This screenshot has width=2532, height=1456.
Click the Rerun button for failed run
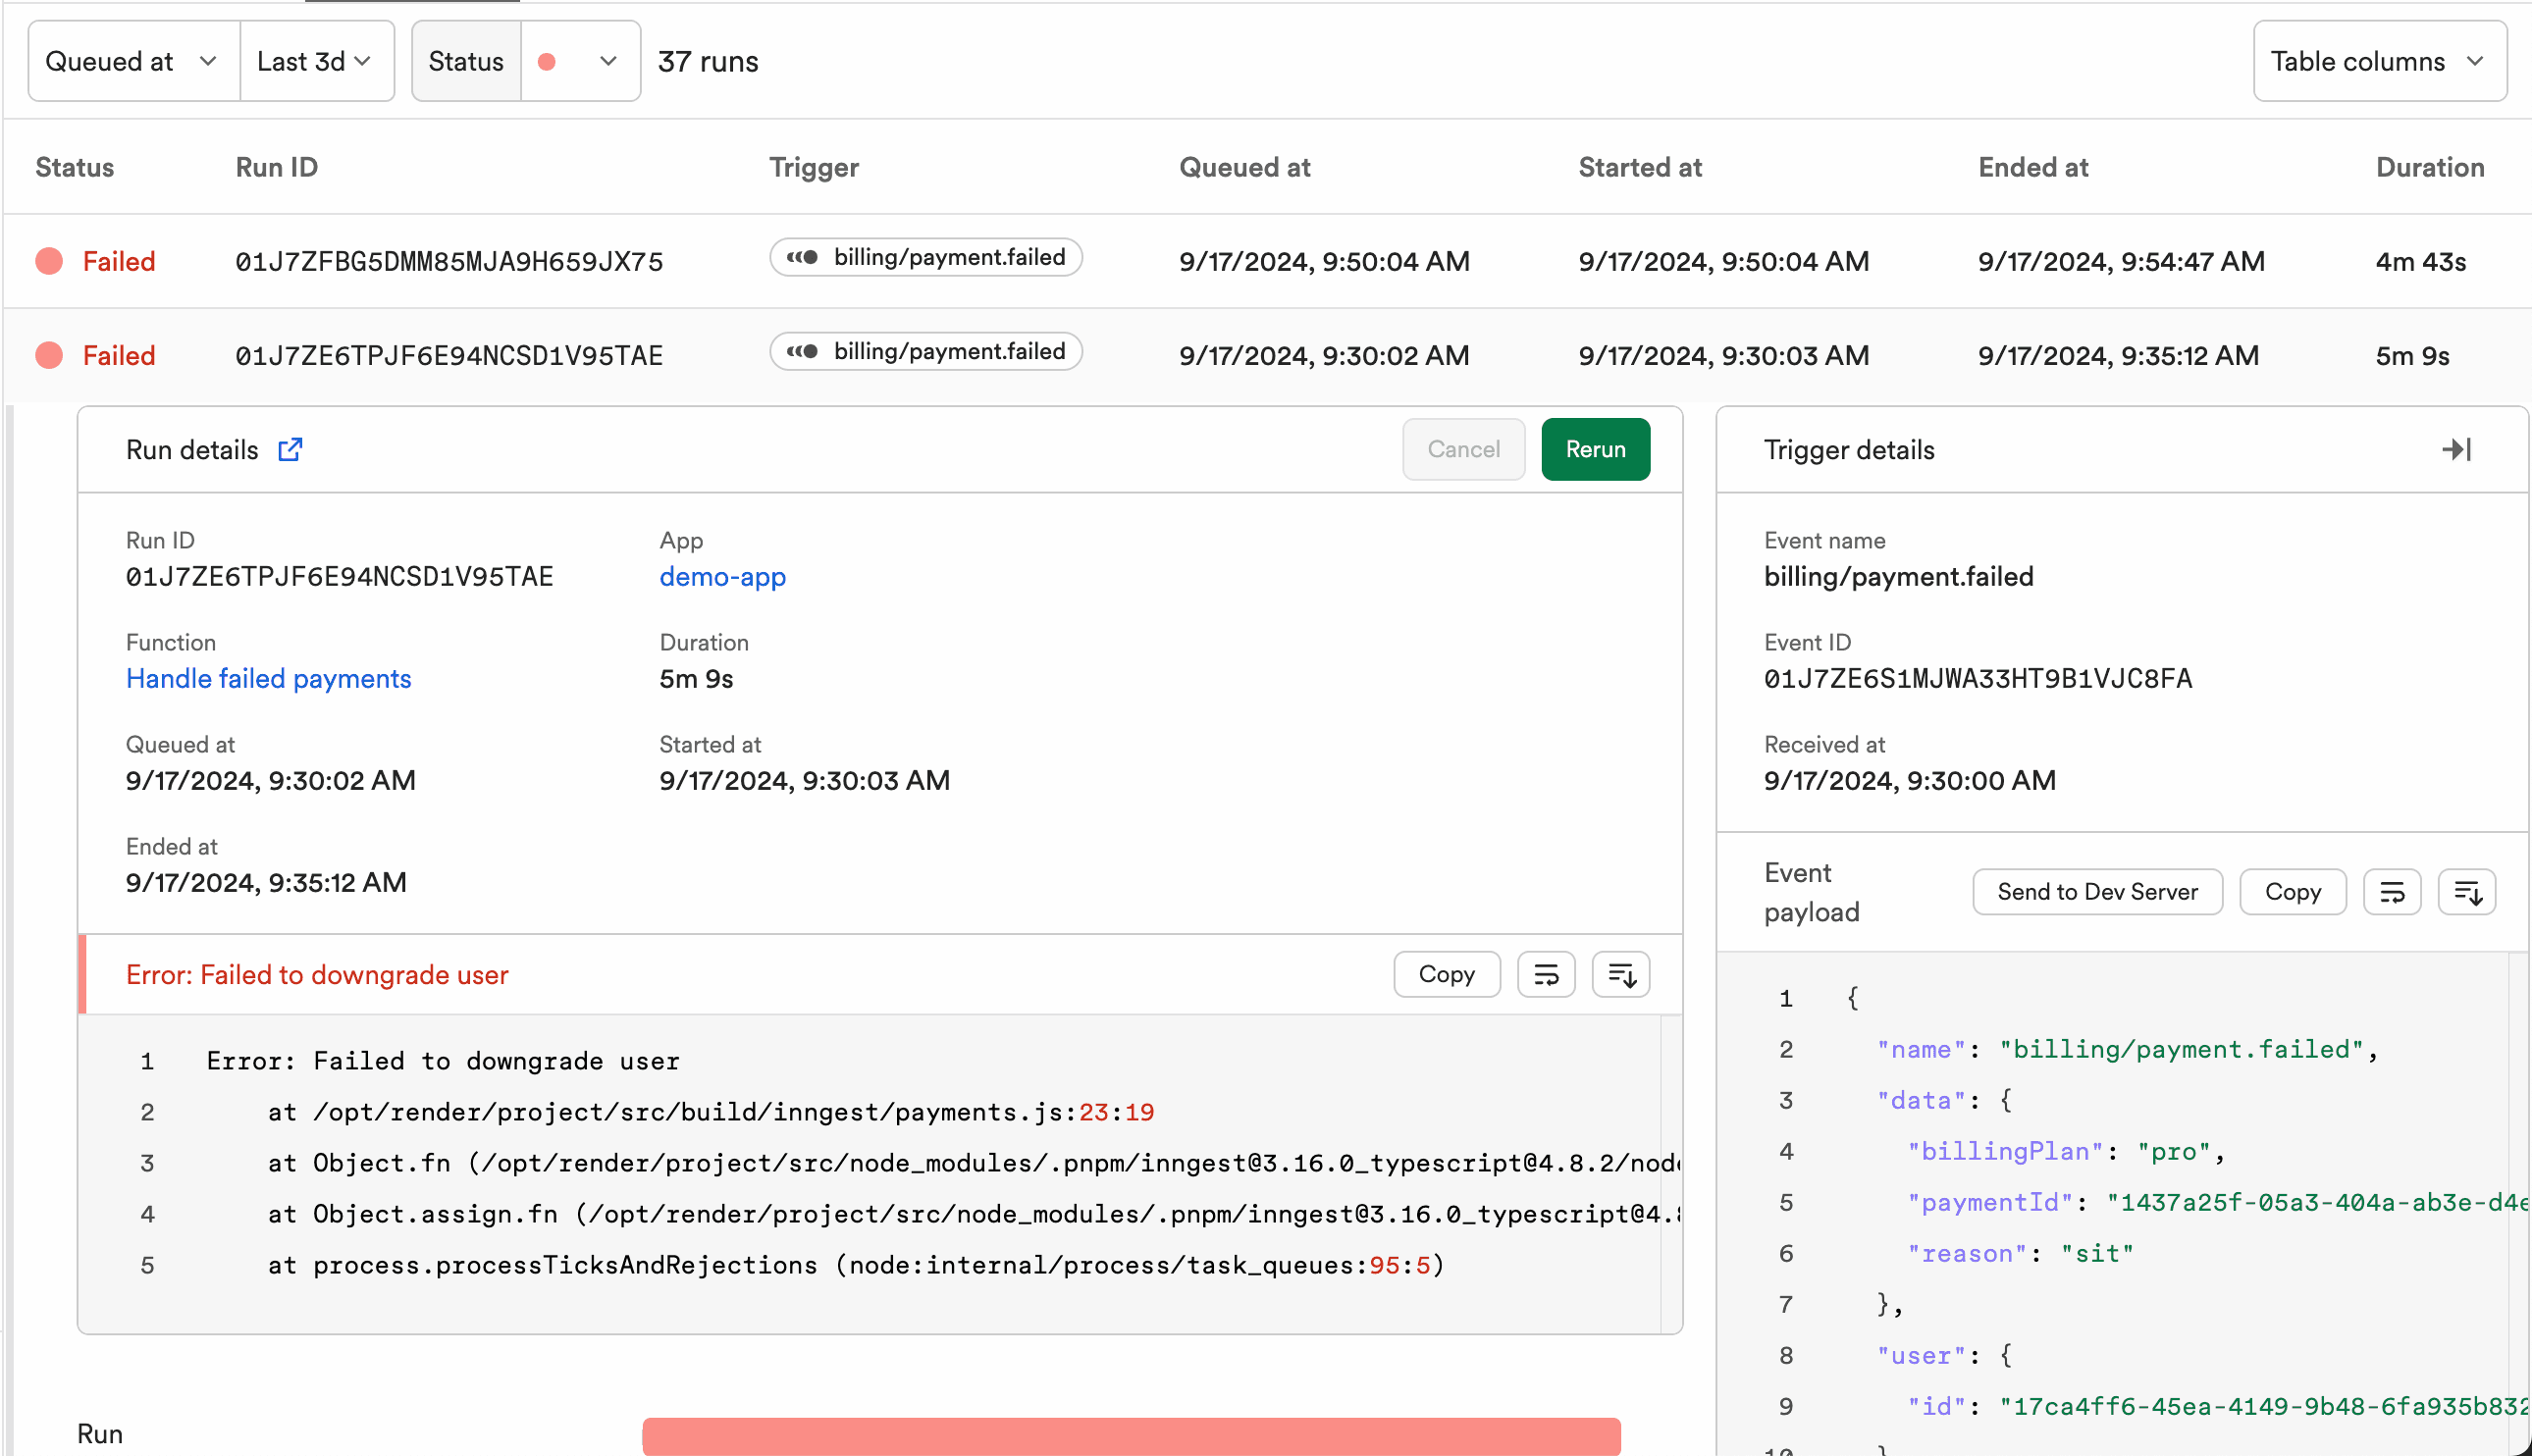click(x=1593, y=448)
